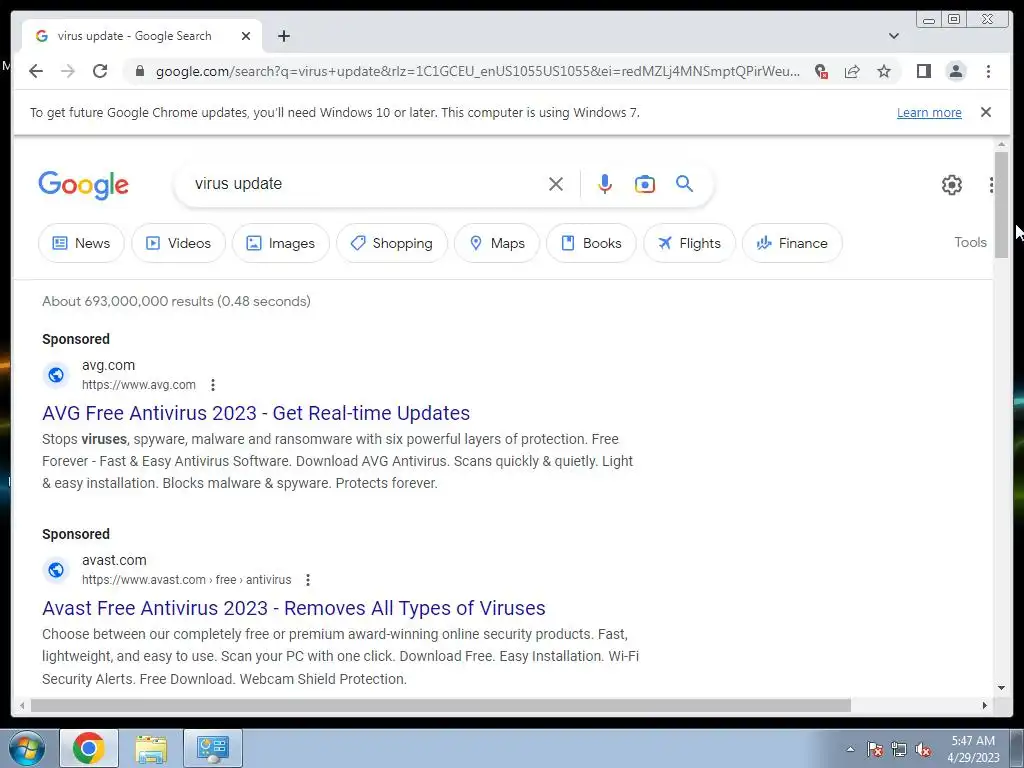
Task: Show hidden system tray icons
Action: pos(850,749)
